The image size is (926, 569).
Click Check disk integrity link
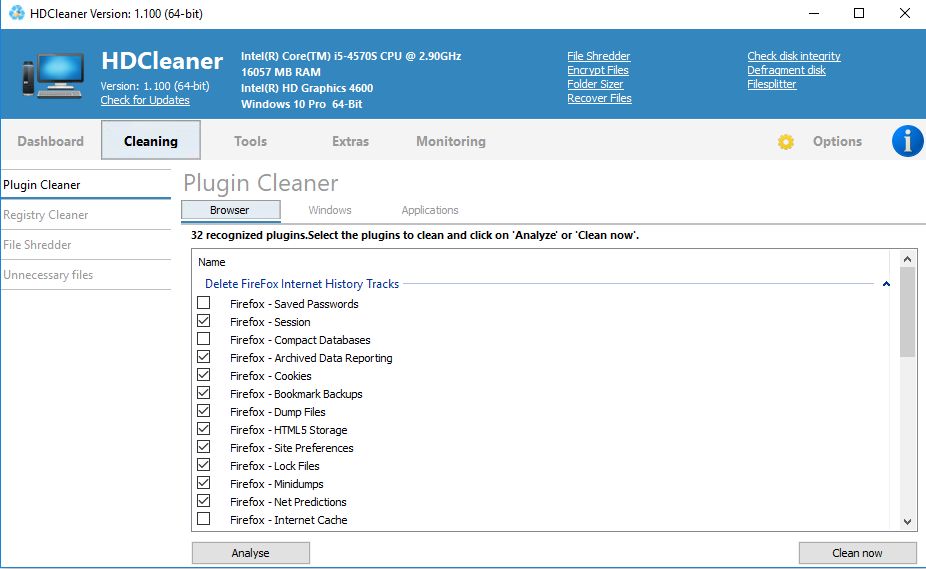(794, 56)
